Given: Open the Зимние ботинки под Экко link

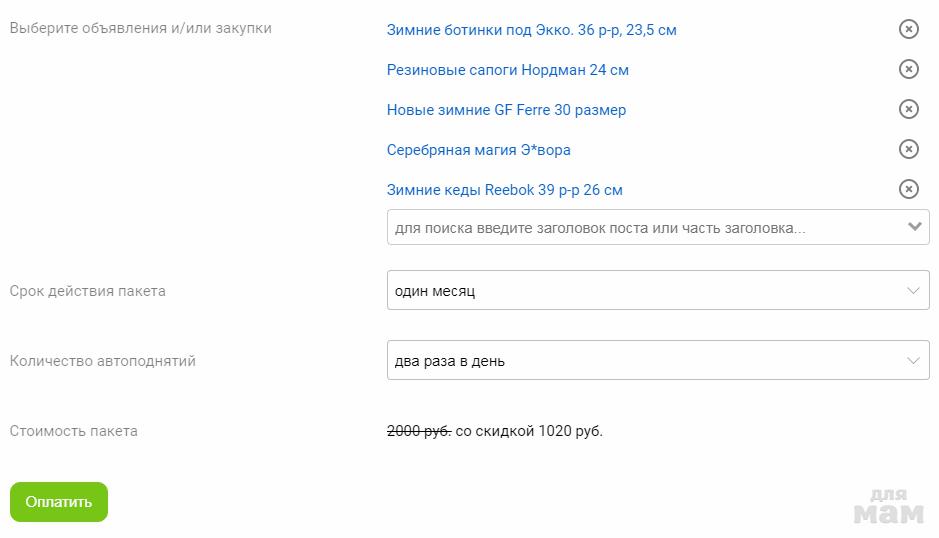Looking at the screenshot, I should 531,30.
